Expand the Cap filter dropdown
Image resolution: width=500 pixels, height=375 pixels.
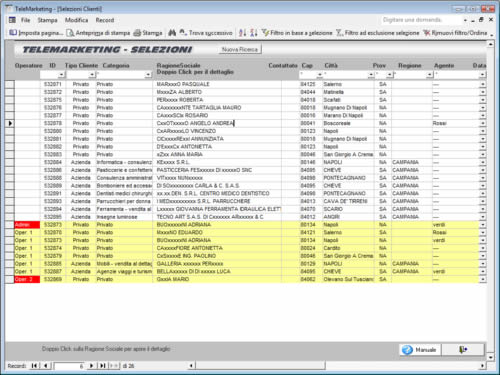(319, 75)
